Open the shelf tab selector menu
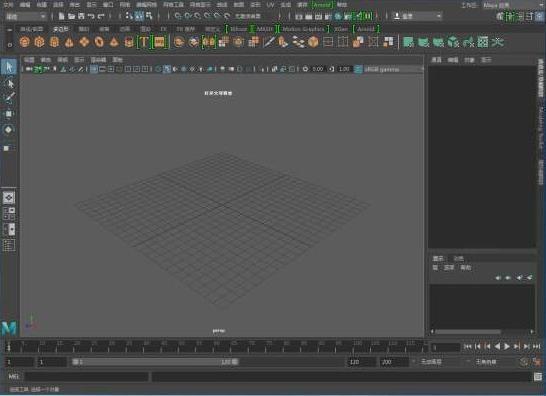 tap(10, 30)
